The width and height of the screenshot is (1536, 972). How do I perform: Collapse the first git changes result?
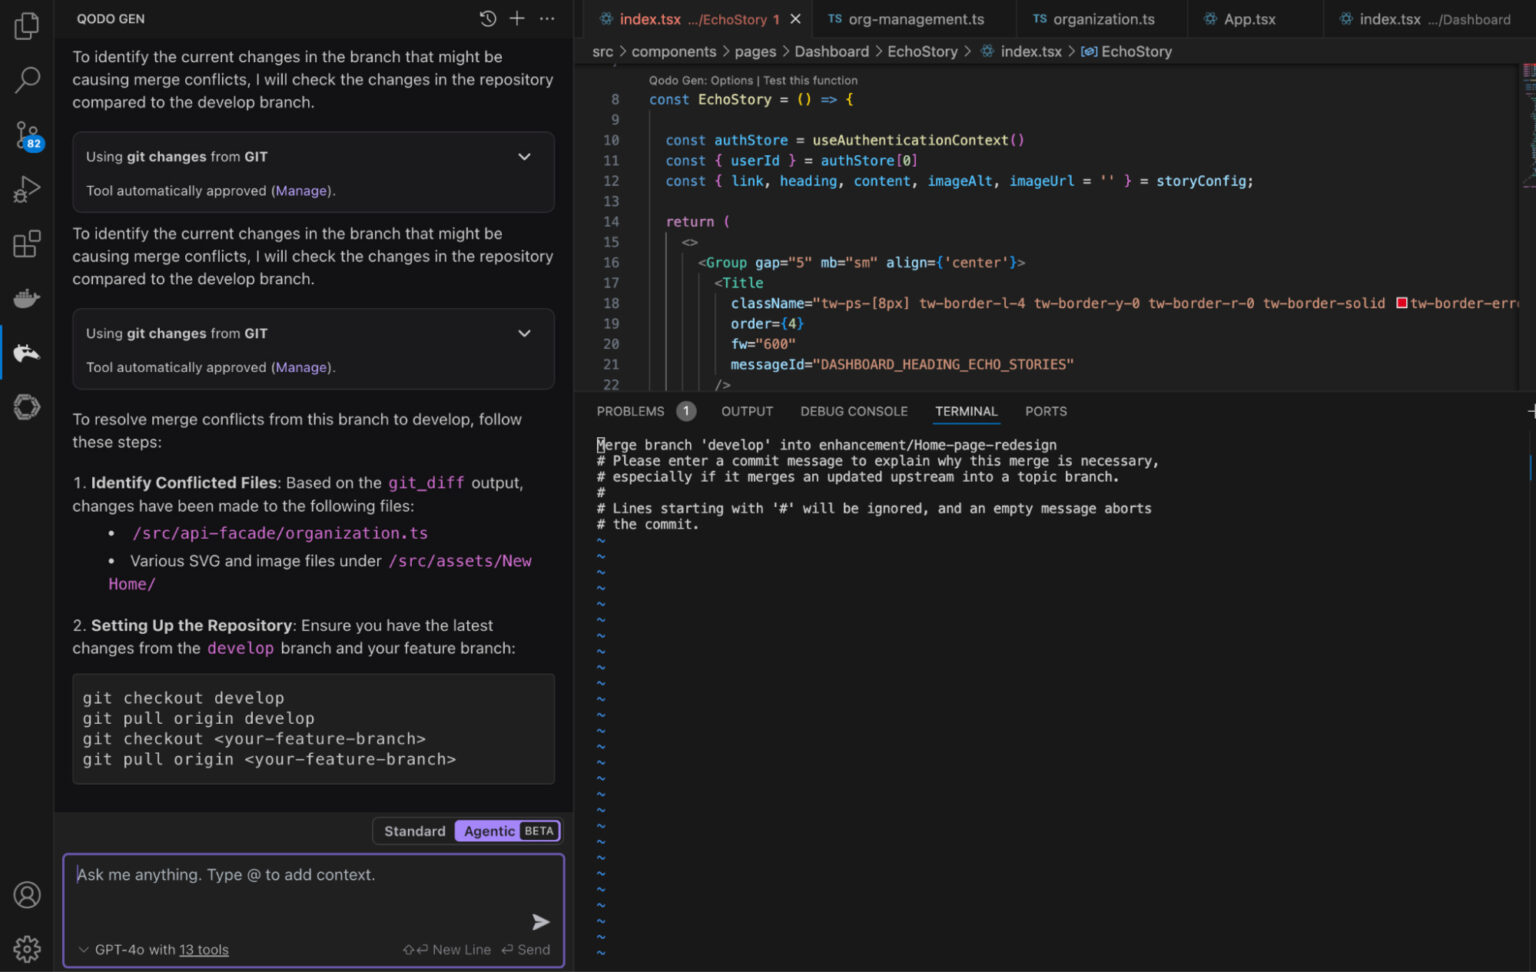pos(524,156)
